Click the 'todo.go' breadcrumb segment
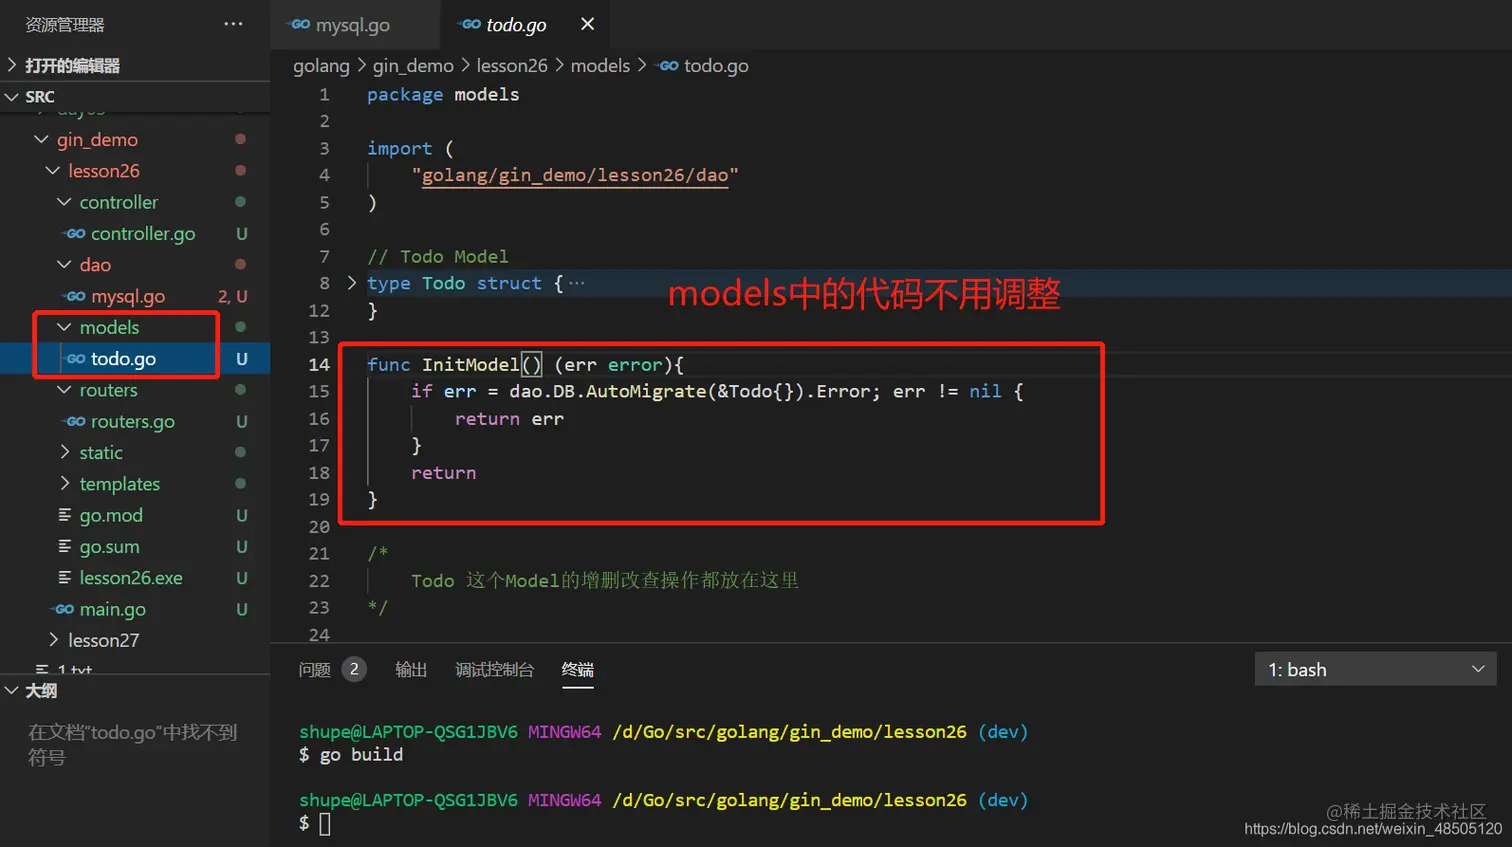This screenshot has height=847, width=1512. point(716,66)
